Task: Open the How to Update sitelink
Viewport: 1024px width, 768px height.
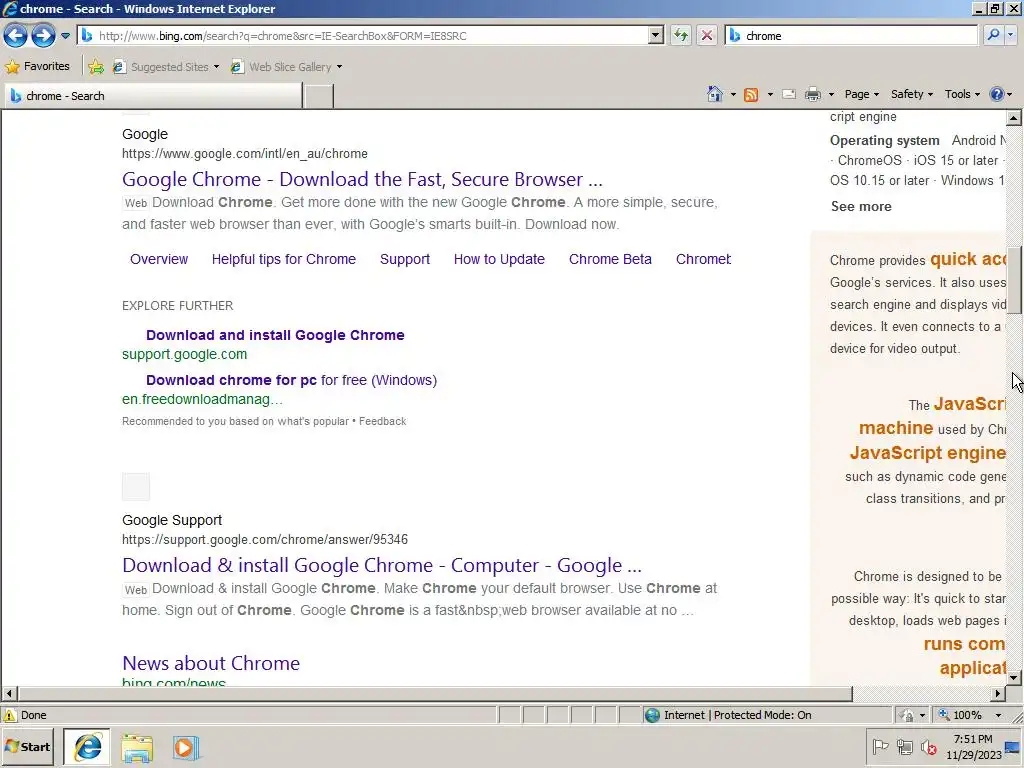Action: [499, 259]
